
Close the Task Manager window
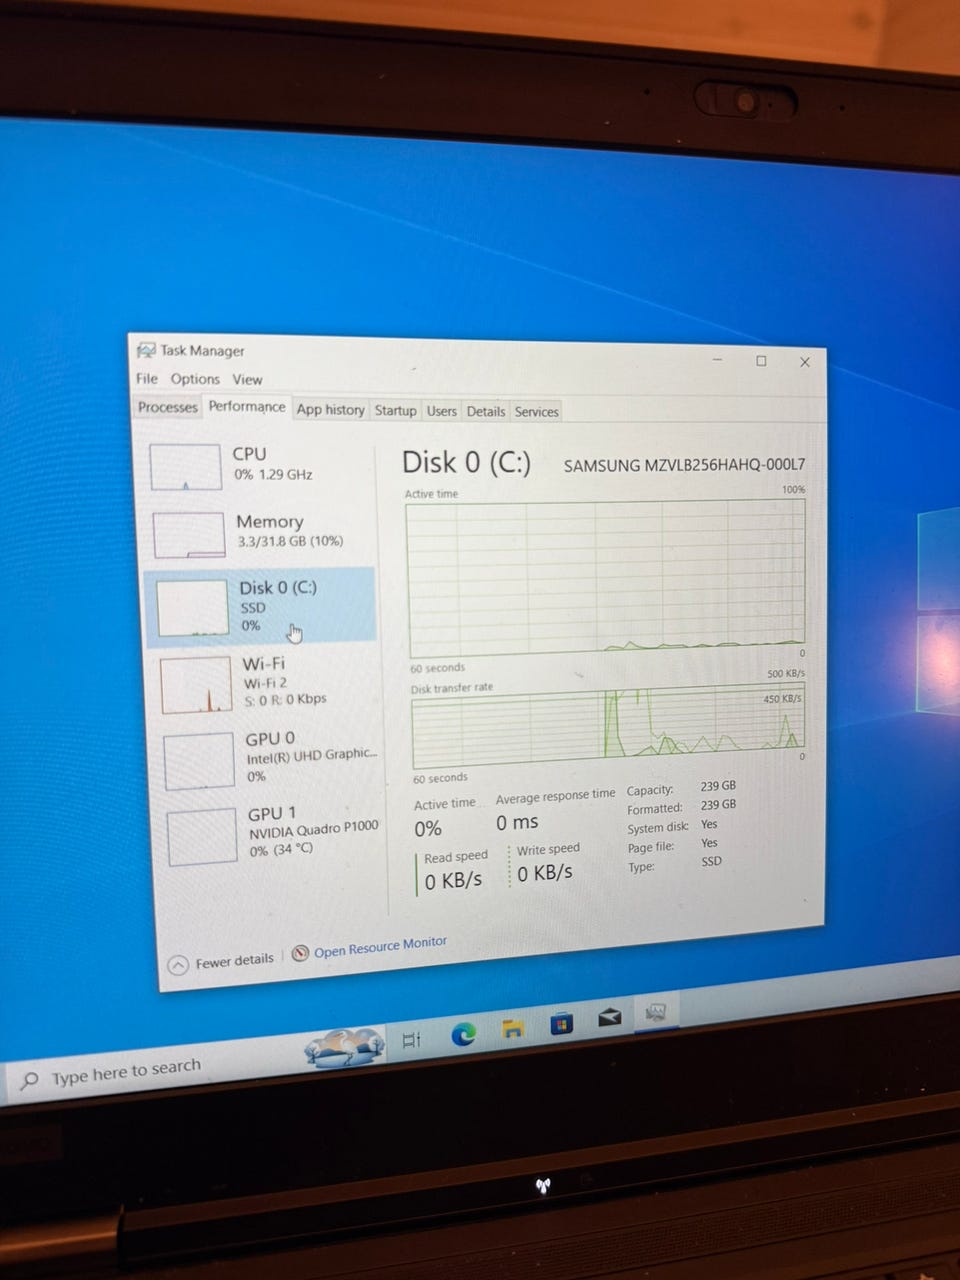point(805,362)
